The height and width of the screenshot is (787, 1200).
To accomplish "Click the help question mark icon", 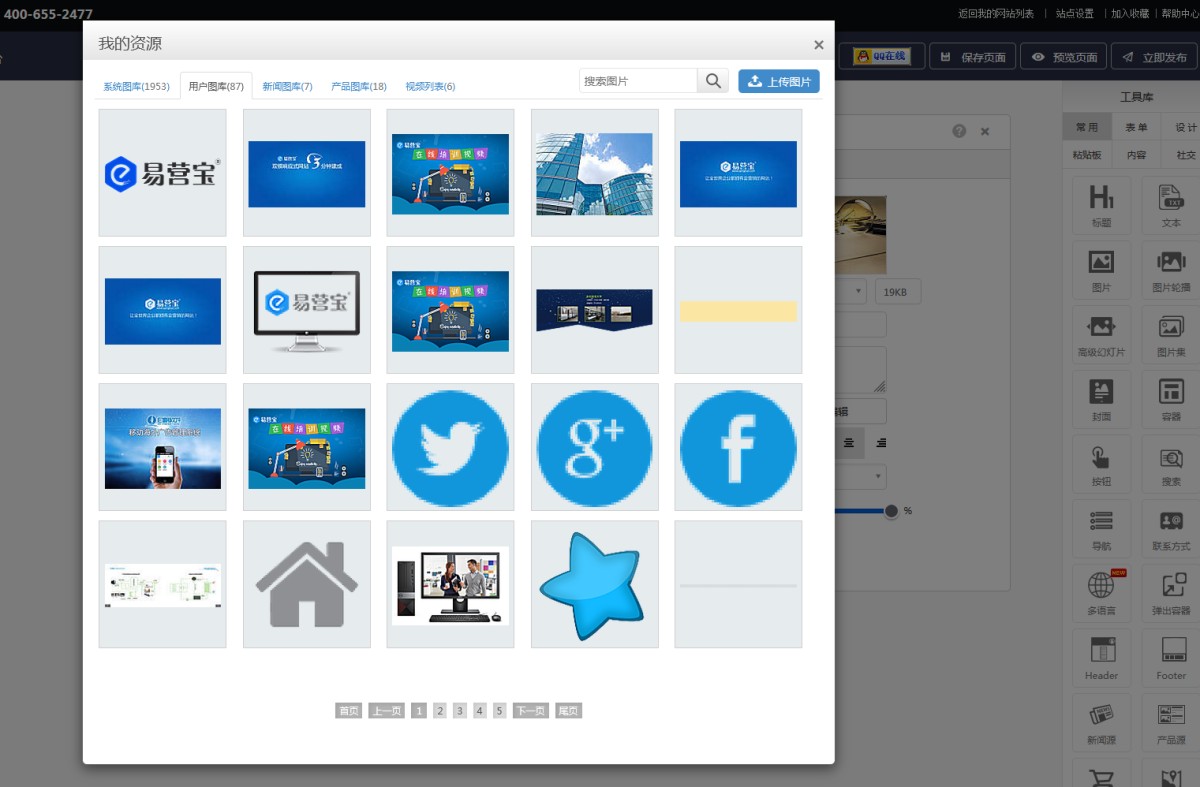I will click(959, 131).
